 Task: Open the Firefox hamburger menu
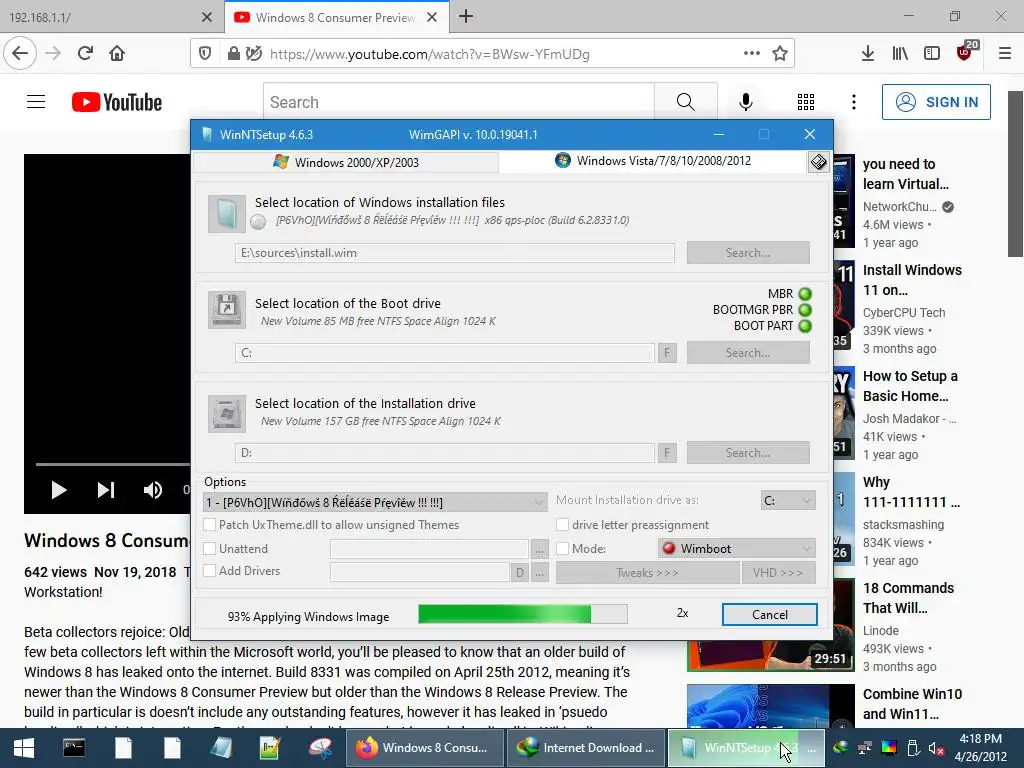tap(1005, 54)
